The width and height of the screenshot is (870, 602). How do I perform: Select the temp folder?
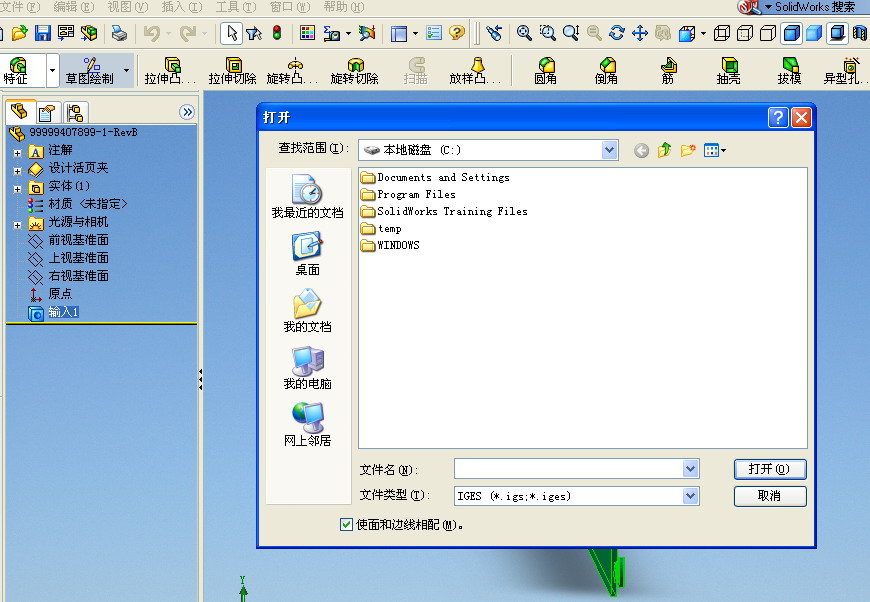point(381,229)
